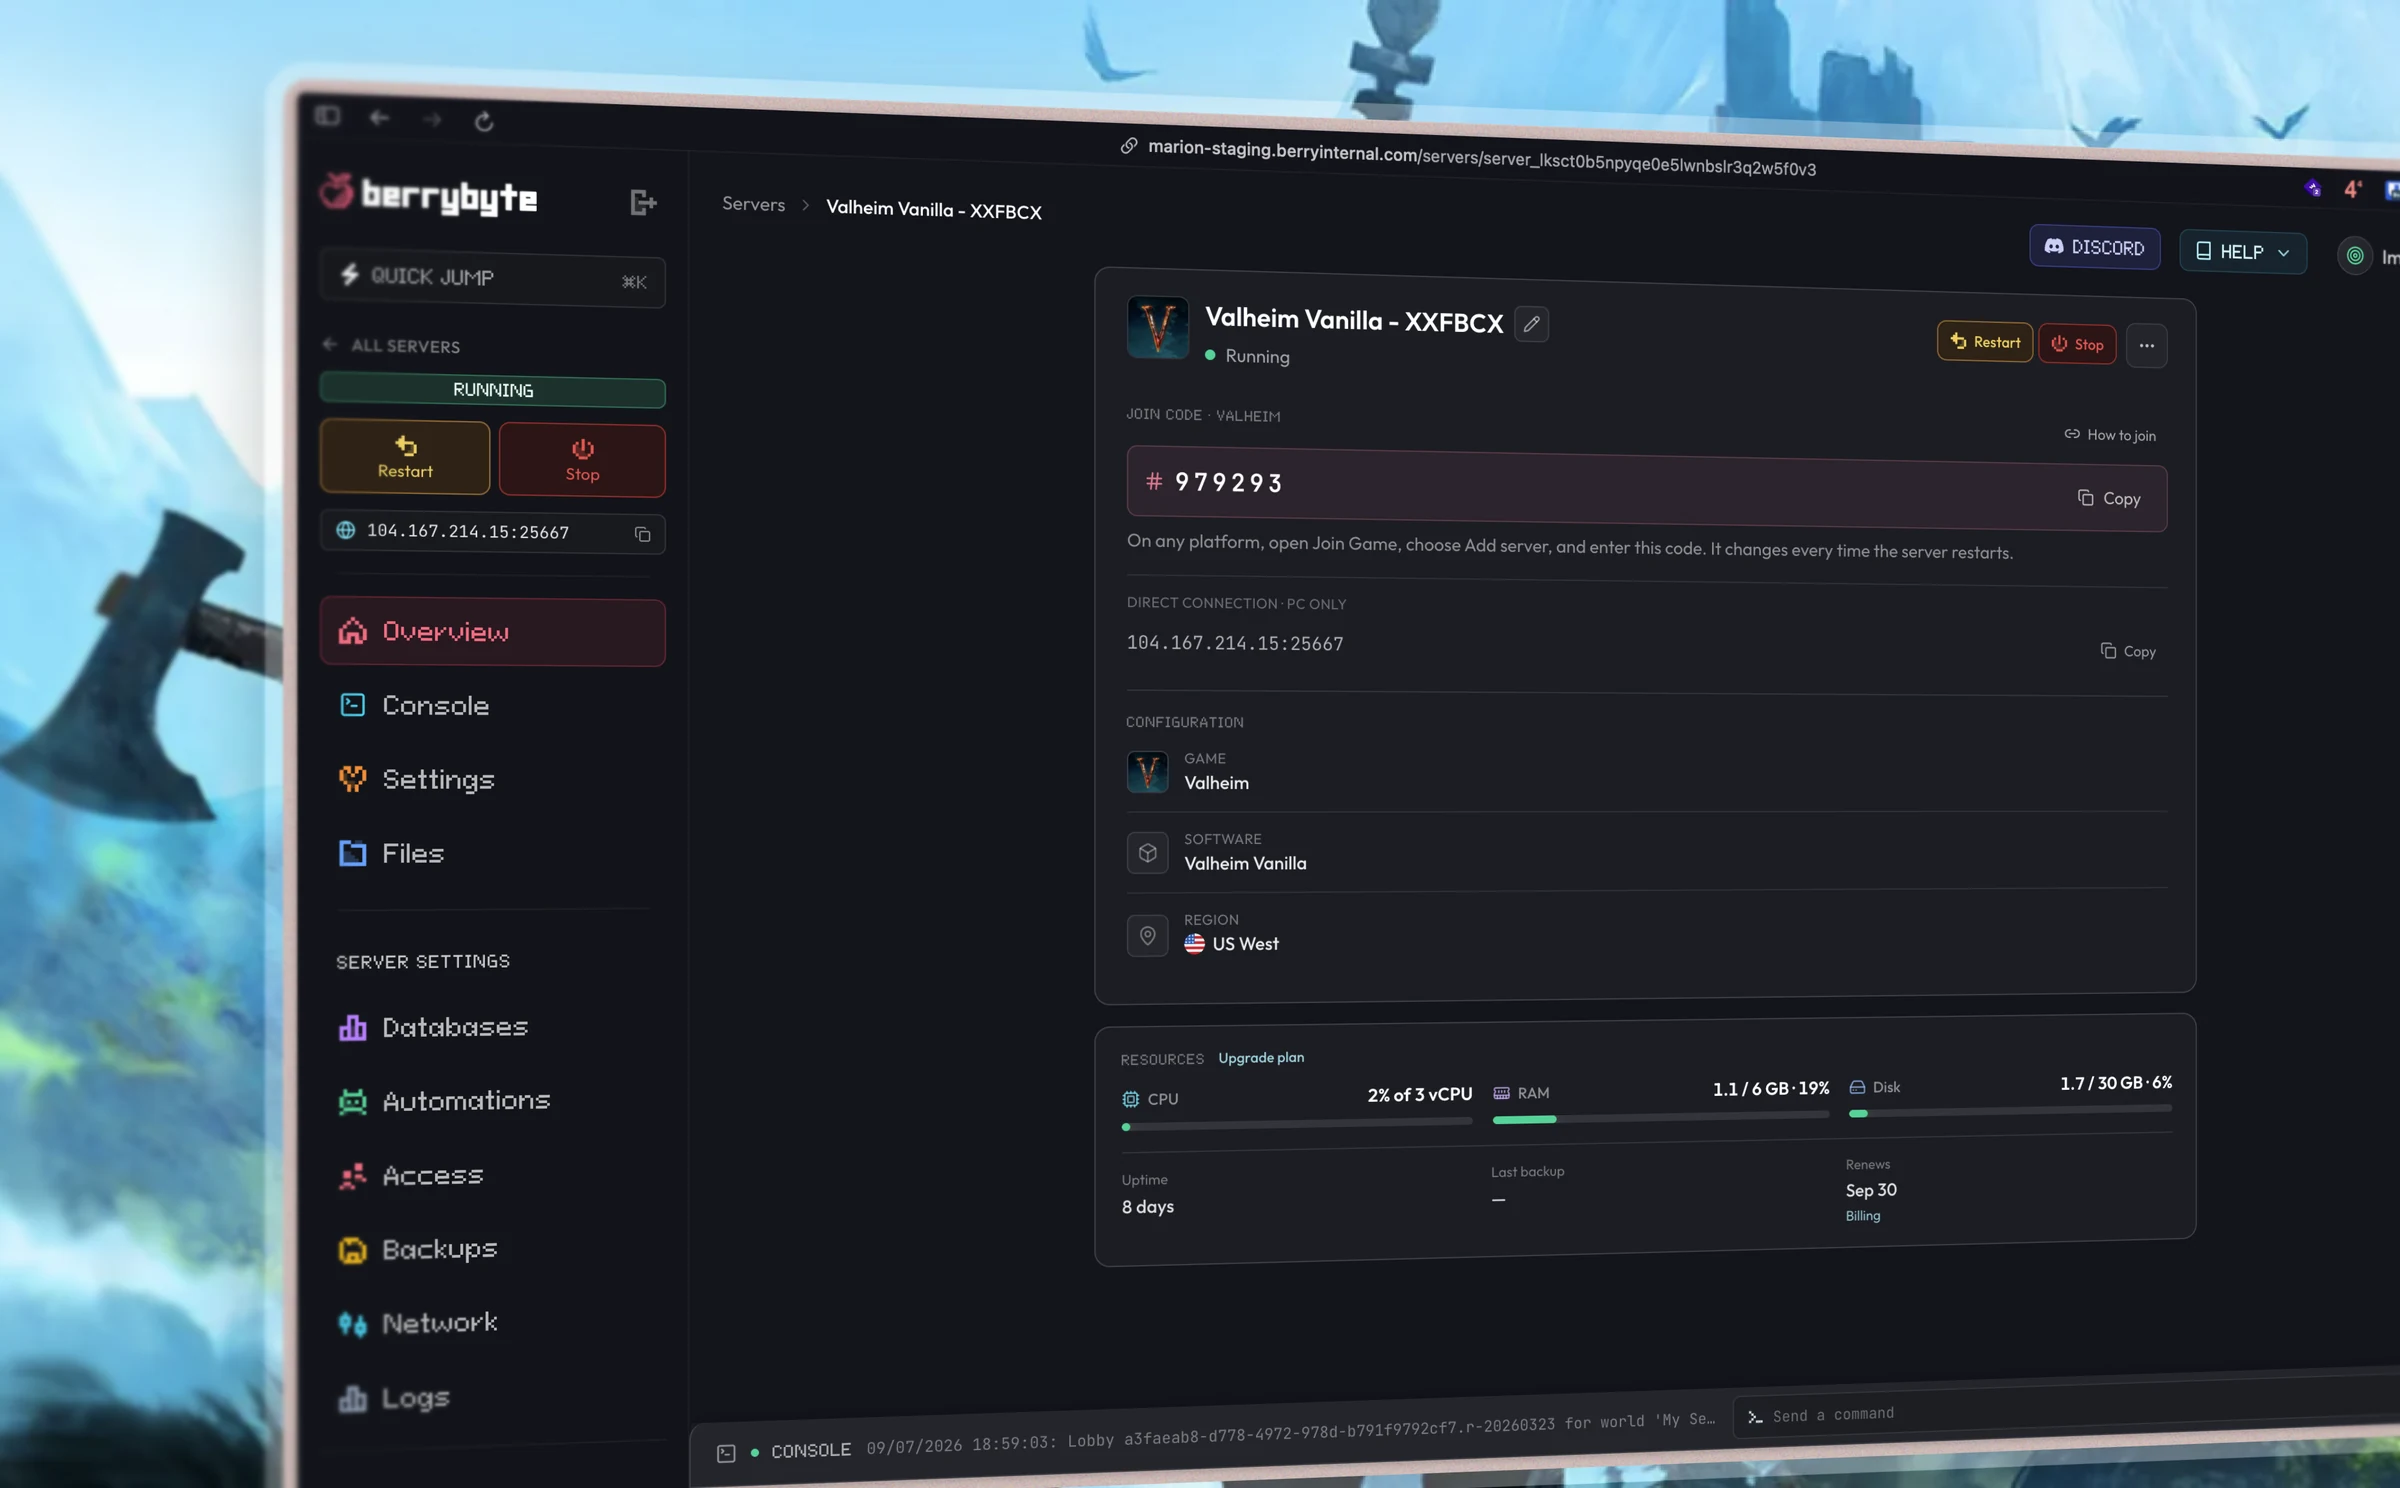Image resolution: width=2400 pixels, height=1488 pixels.
Task: Expand the Help dropdown
Action: coord(2242,253)
